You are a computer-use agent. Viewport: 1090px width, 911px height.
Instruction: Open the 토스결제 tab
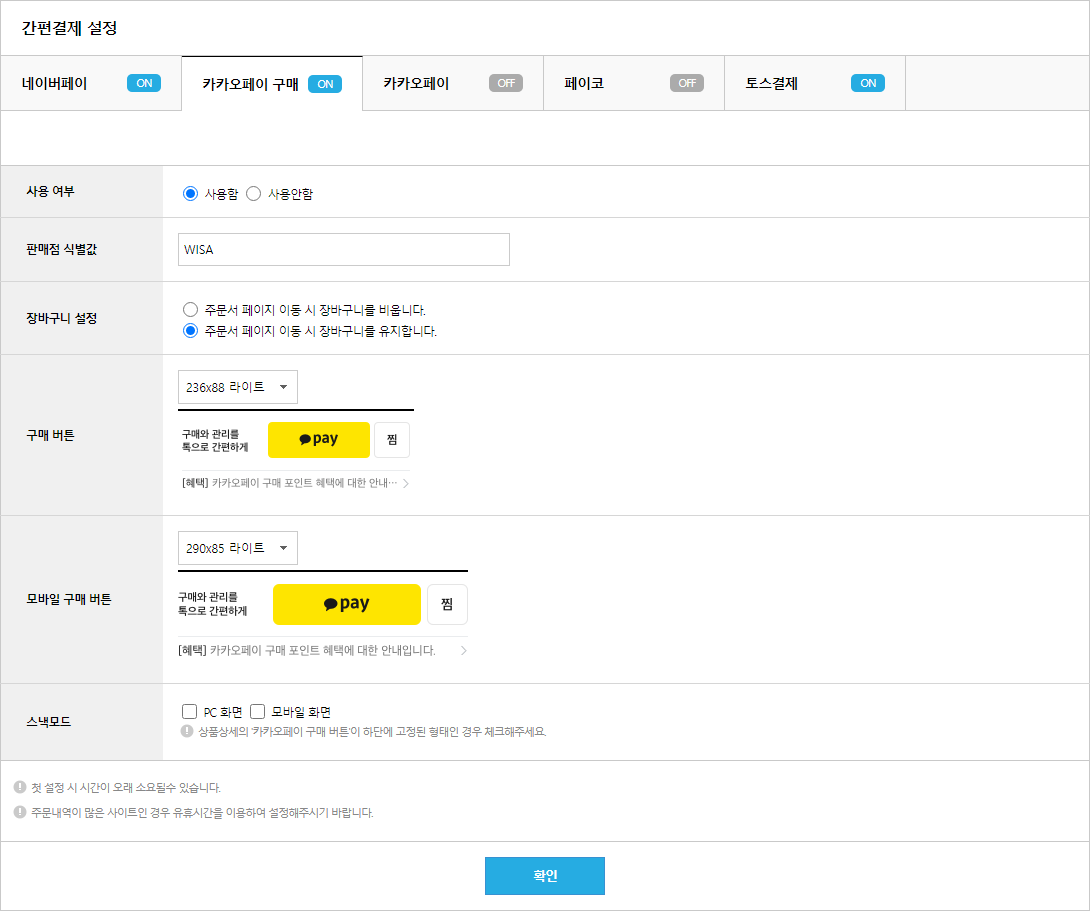(x=815, y=83)
